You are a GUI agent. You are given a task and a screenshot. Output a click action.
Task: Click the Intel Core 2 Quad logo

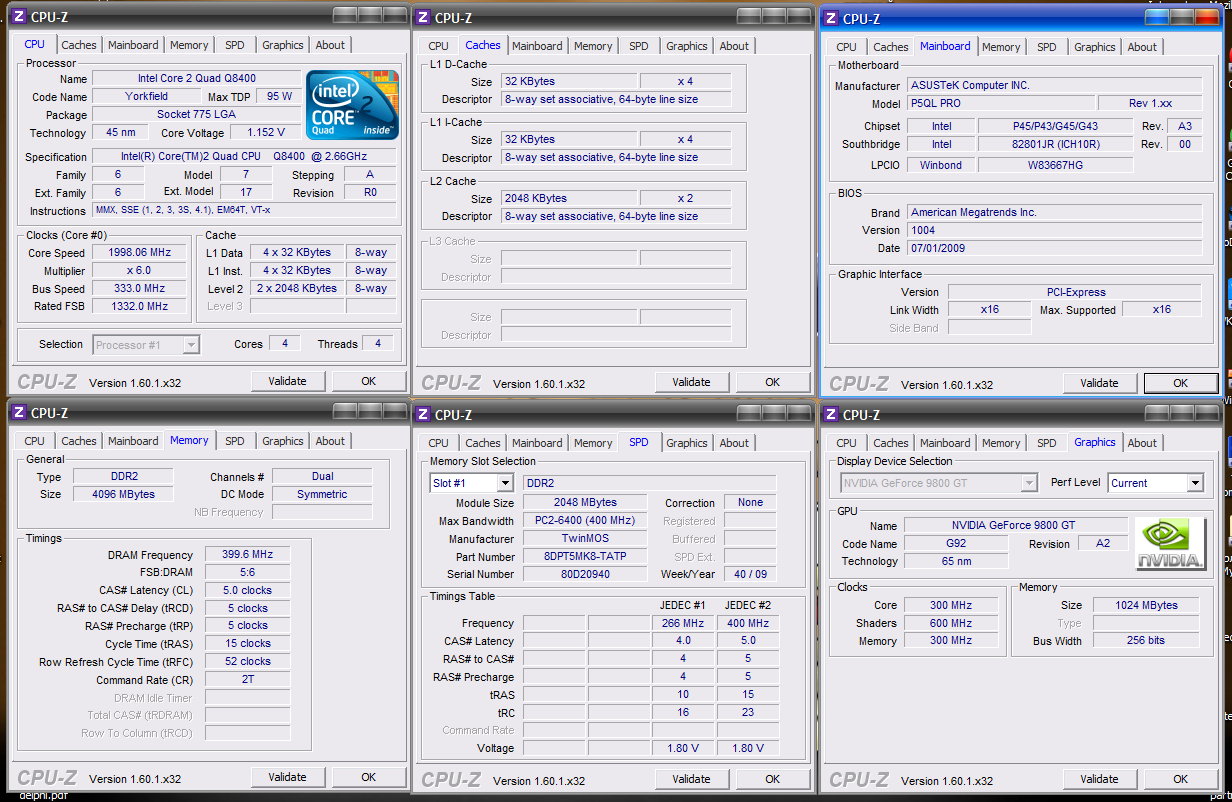(350, 105)
